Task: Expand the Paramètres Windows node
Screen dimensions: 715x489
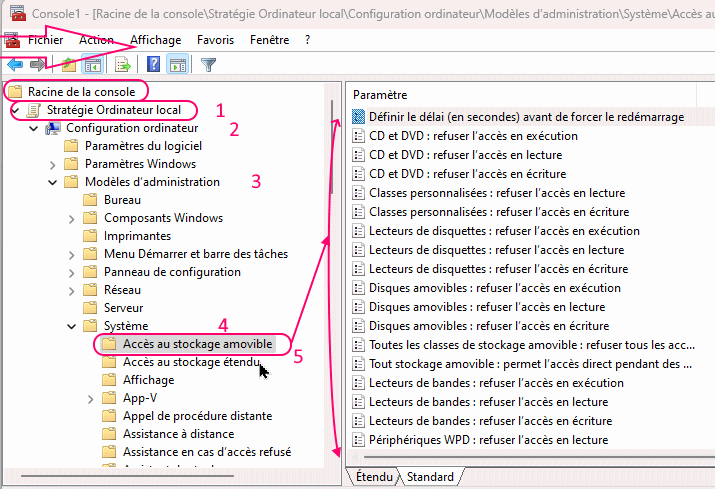Action: [52, 165]
